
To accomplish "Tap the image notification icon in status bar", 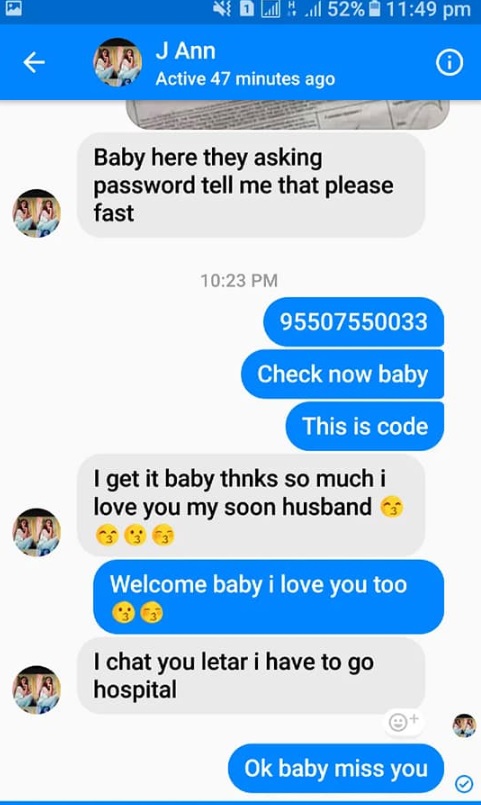I will click(x=13, y=8).
